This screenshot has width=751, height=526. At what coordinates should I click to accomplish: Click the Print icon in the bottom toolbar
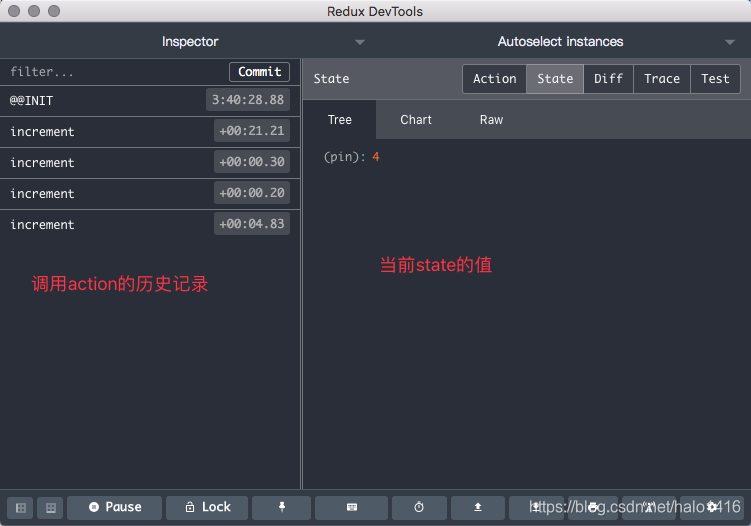[593, 507]
